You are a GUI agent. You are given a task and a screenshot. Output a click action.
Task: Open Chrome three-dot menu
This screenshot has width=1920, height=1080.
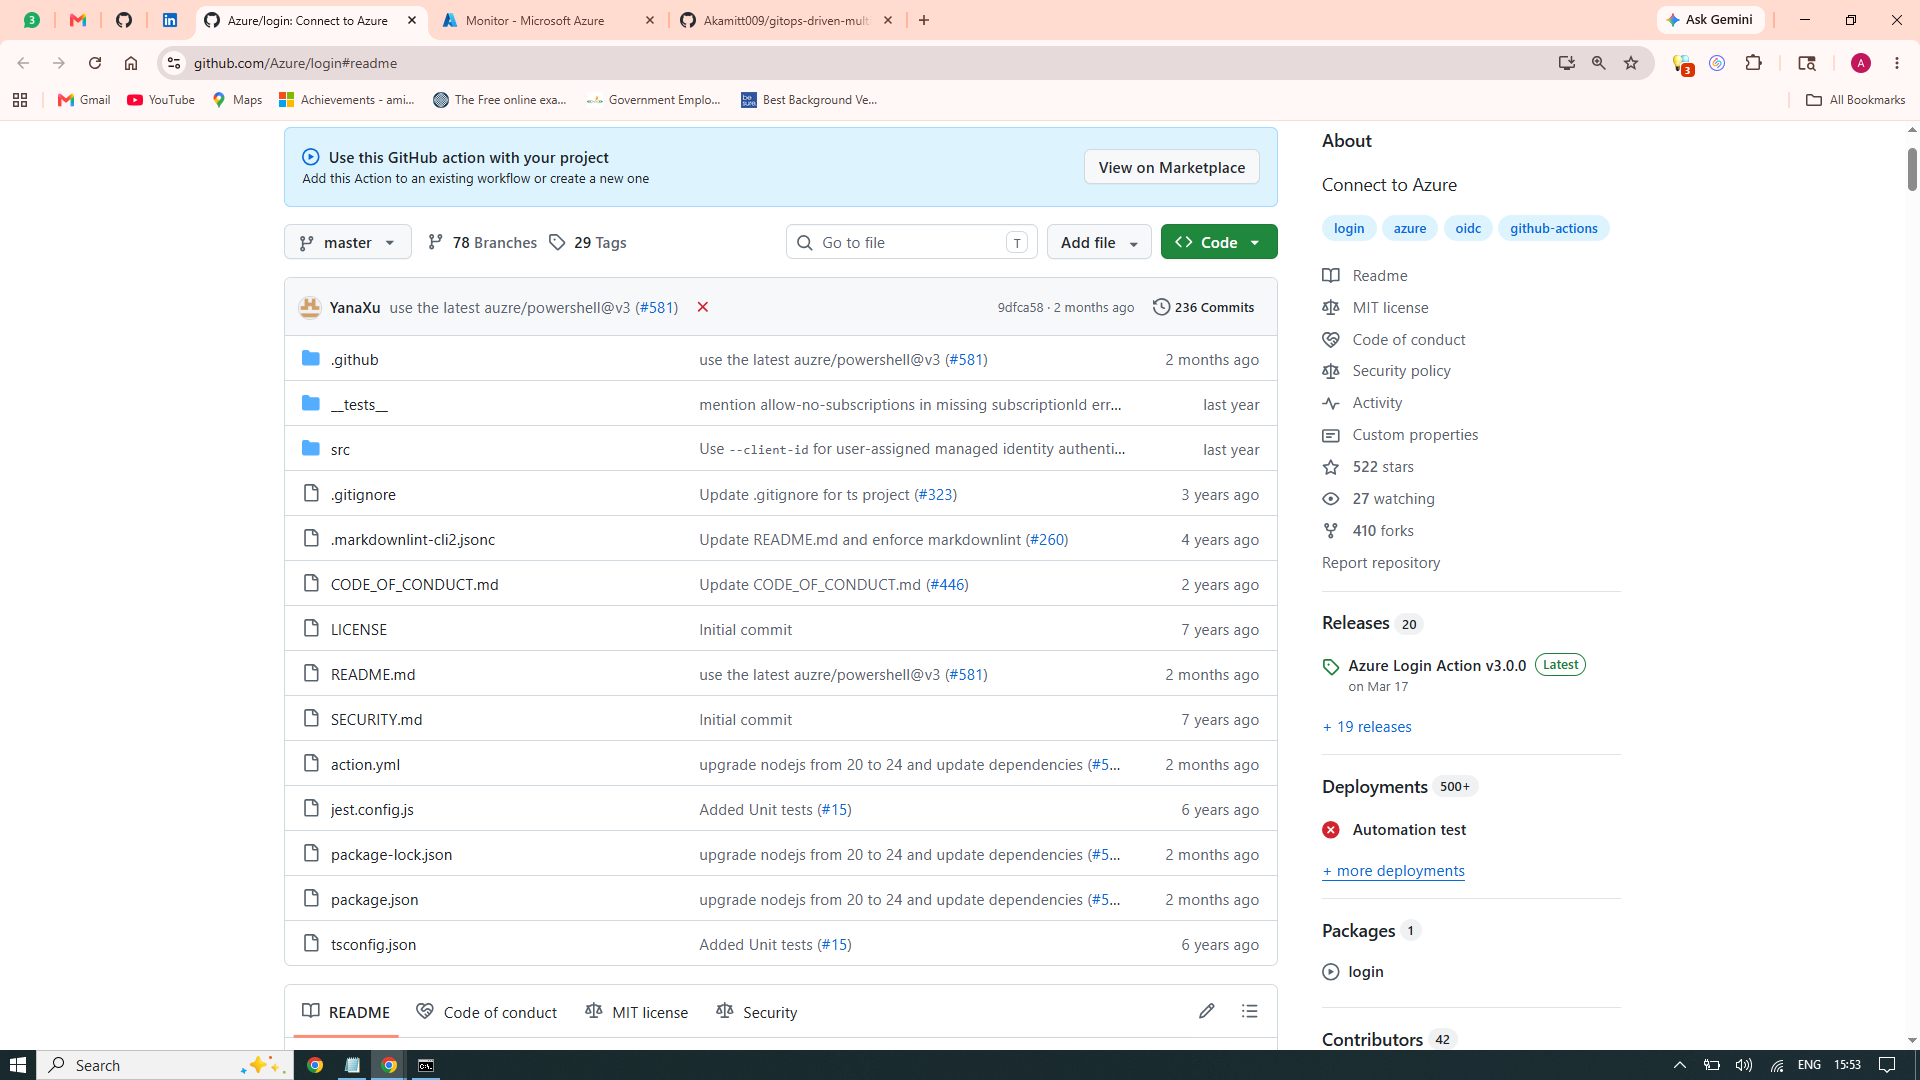coord(1897,63)
